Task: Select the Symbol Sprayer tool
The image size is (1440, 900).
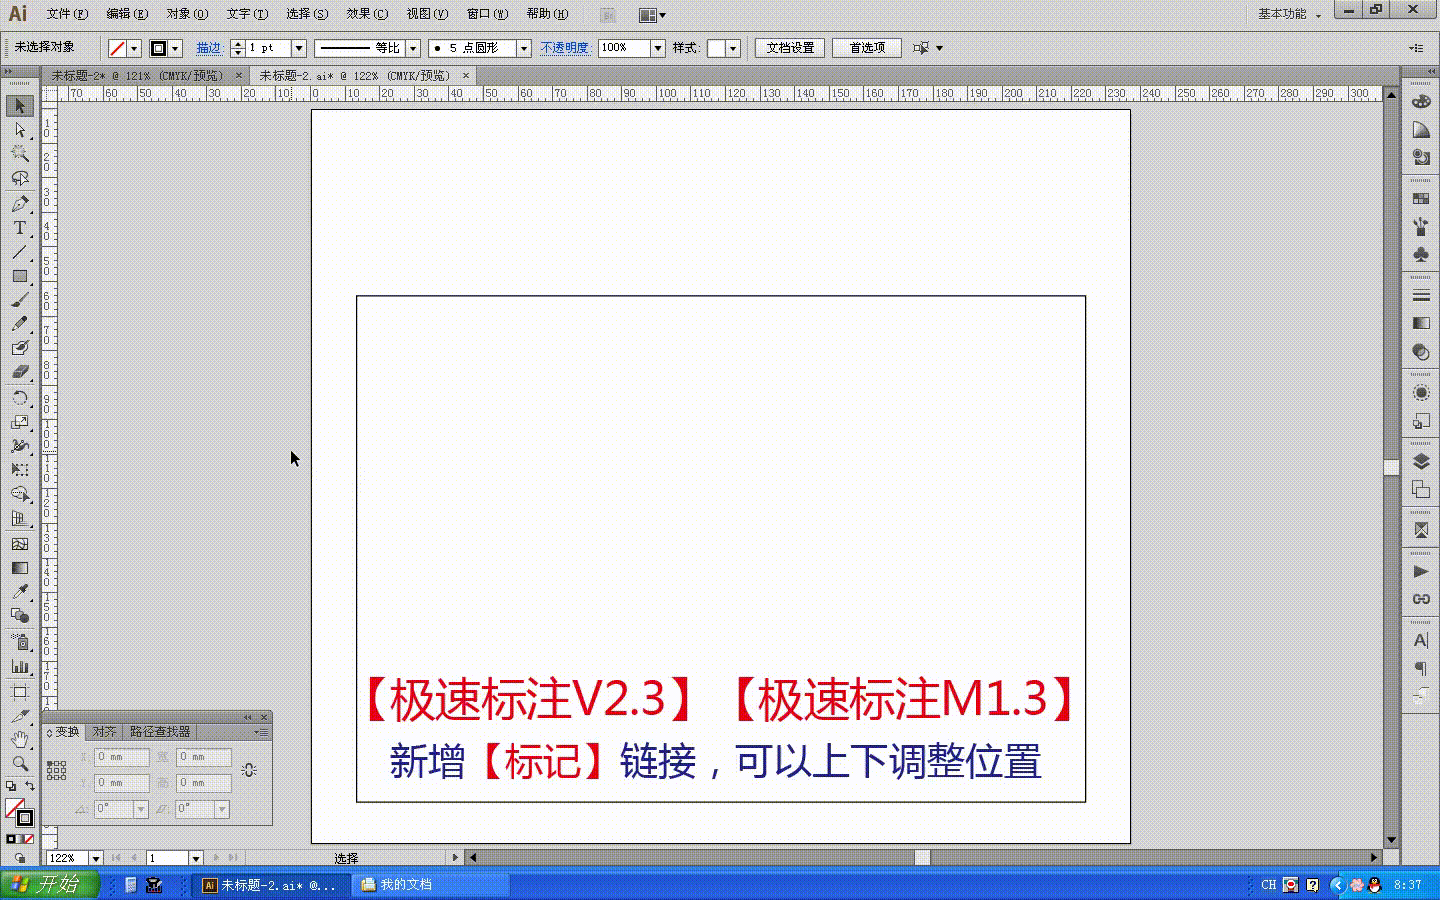Action: [x=19, y=642]
